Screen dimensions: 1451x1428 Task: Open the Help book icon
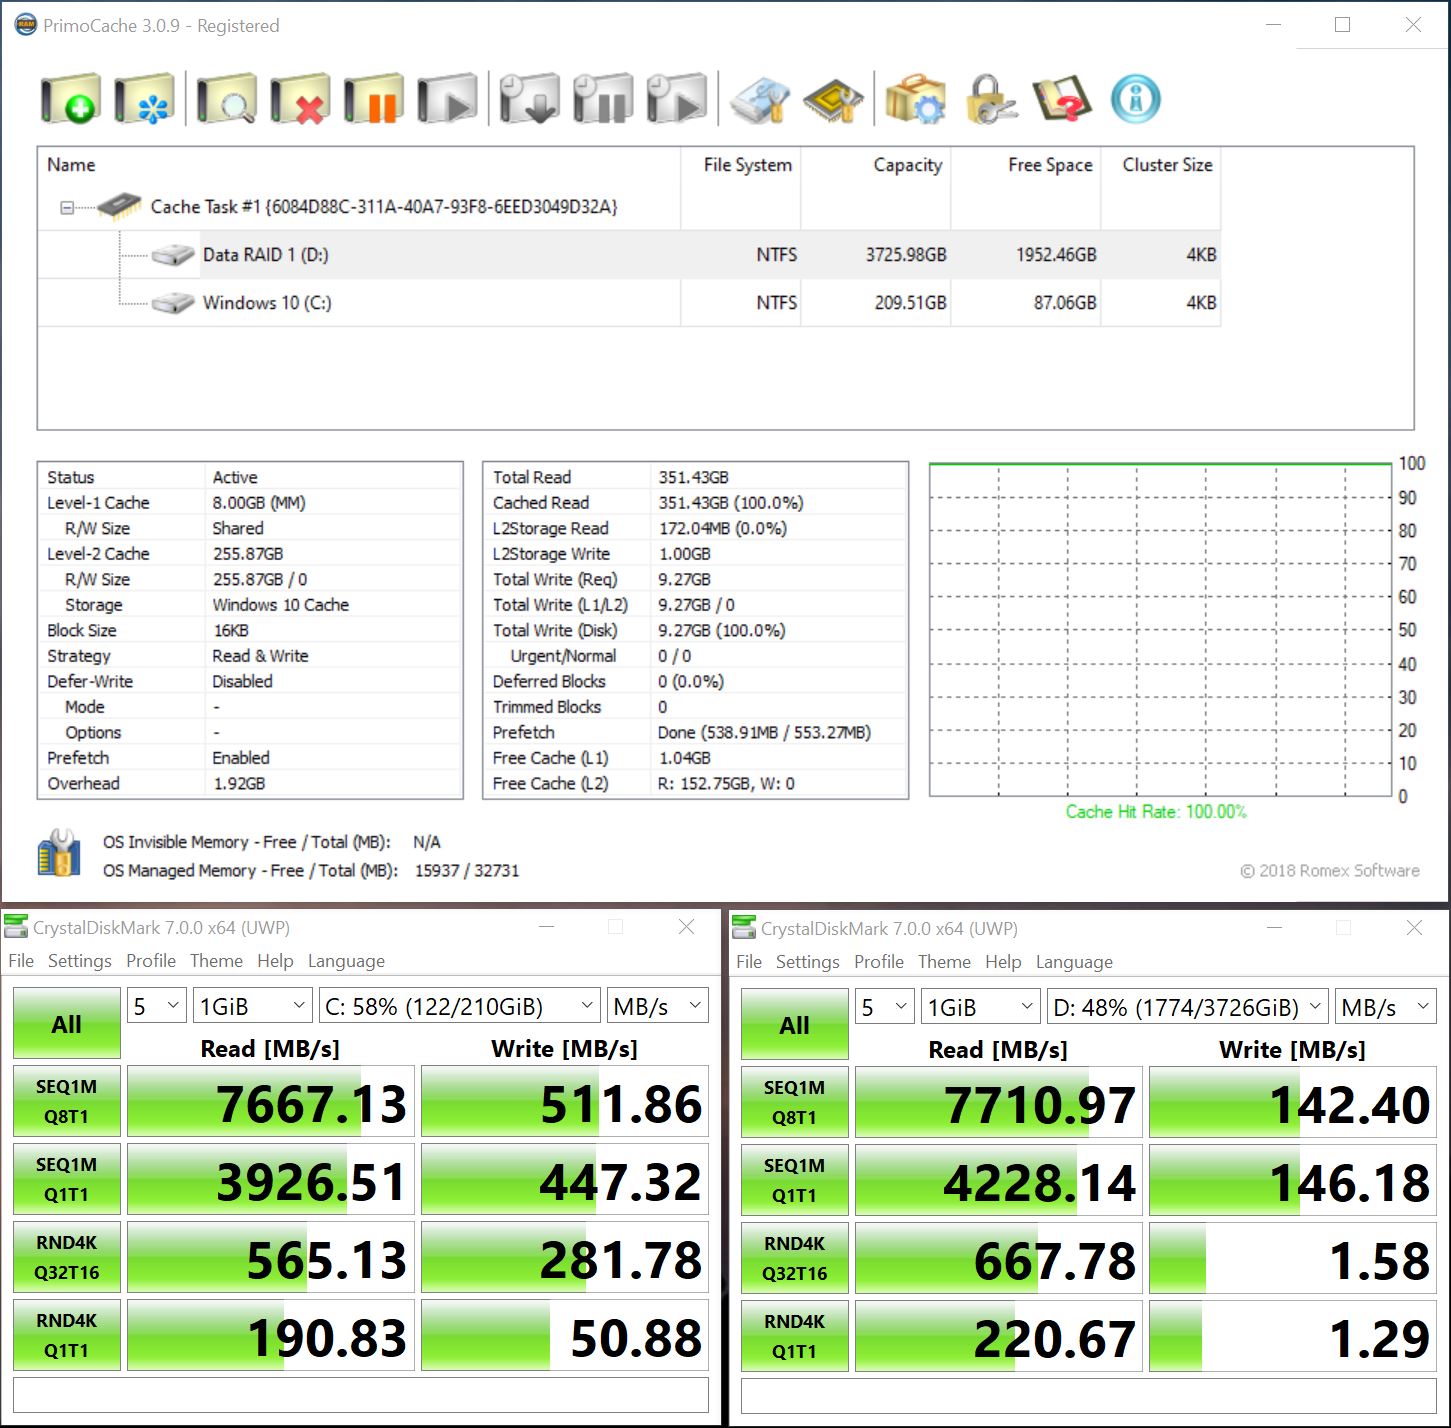coord(1062,99)
